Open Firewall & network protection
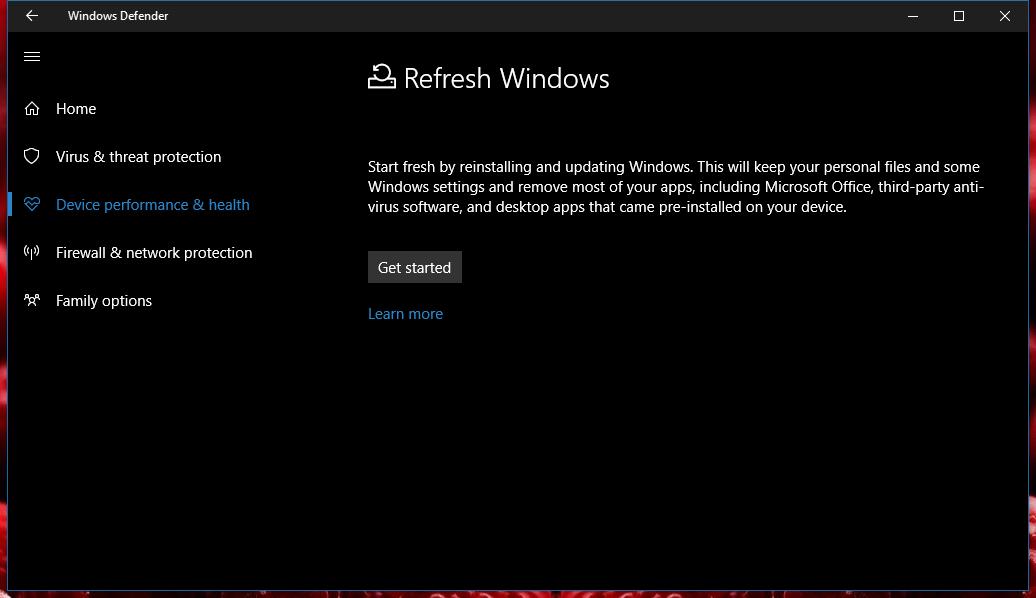 154,252
